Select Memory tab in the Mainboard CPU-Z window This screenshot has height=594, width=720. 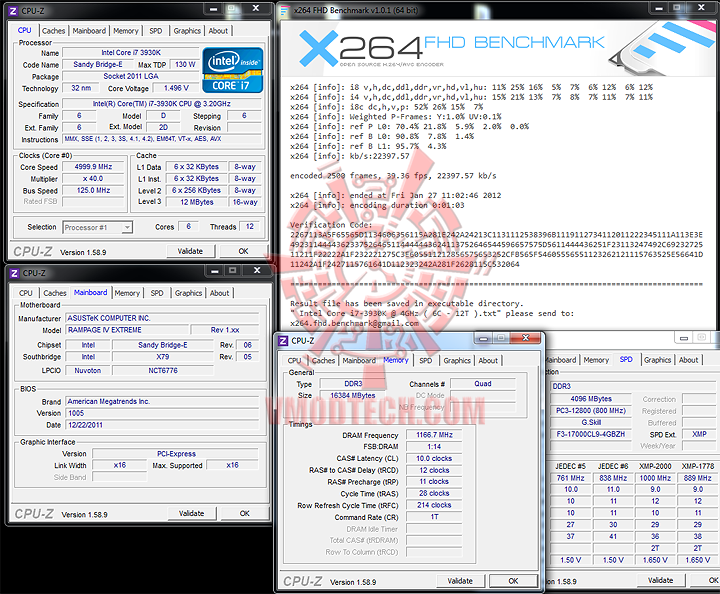(127, 293)
